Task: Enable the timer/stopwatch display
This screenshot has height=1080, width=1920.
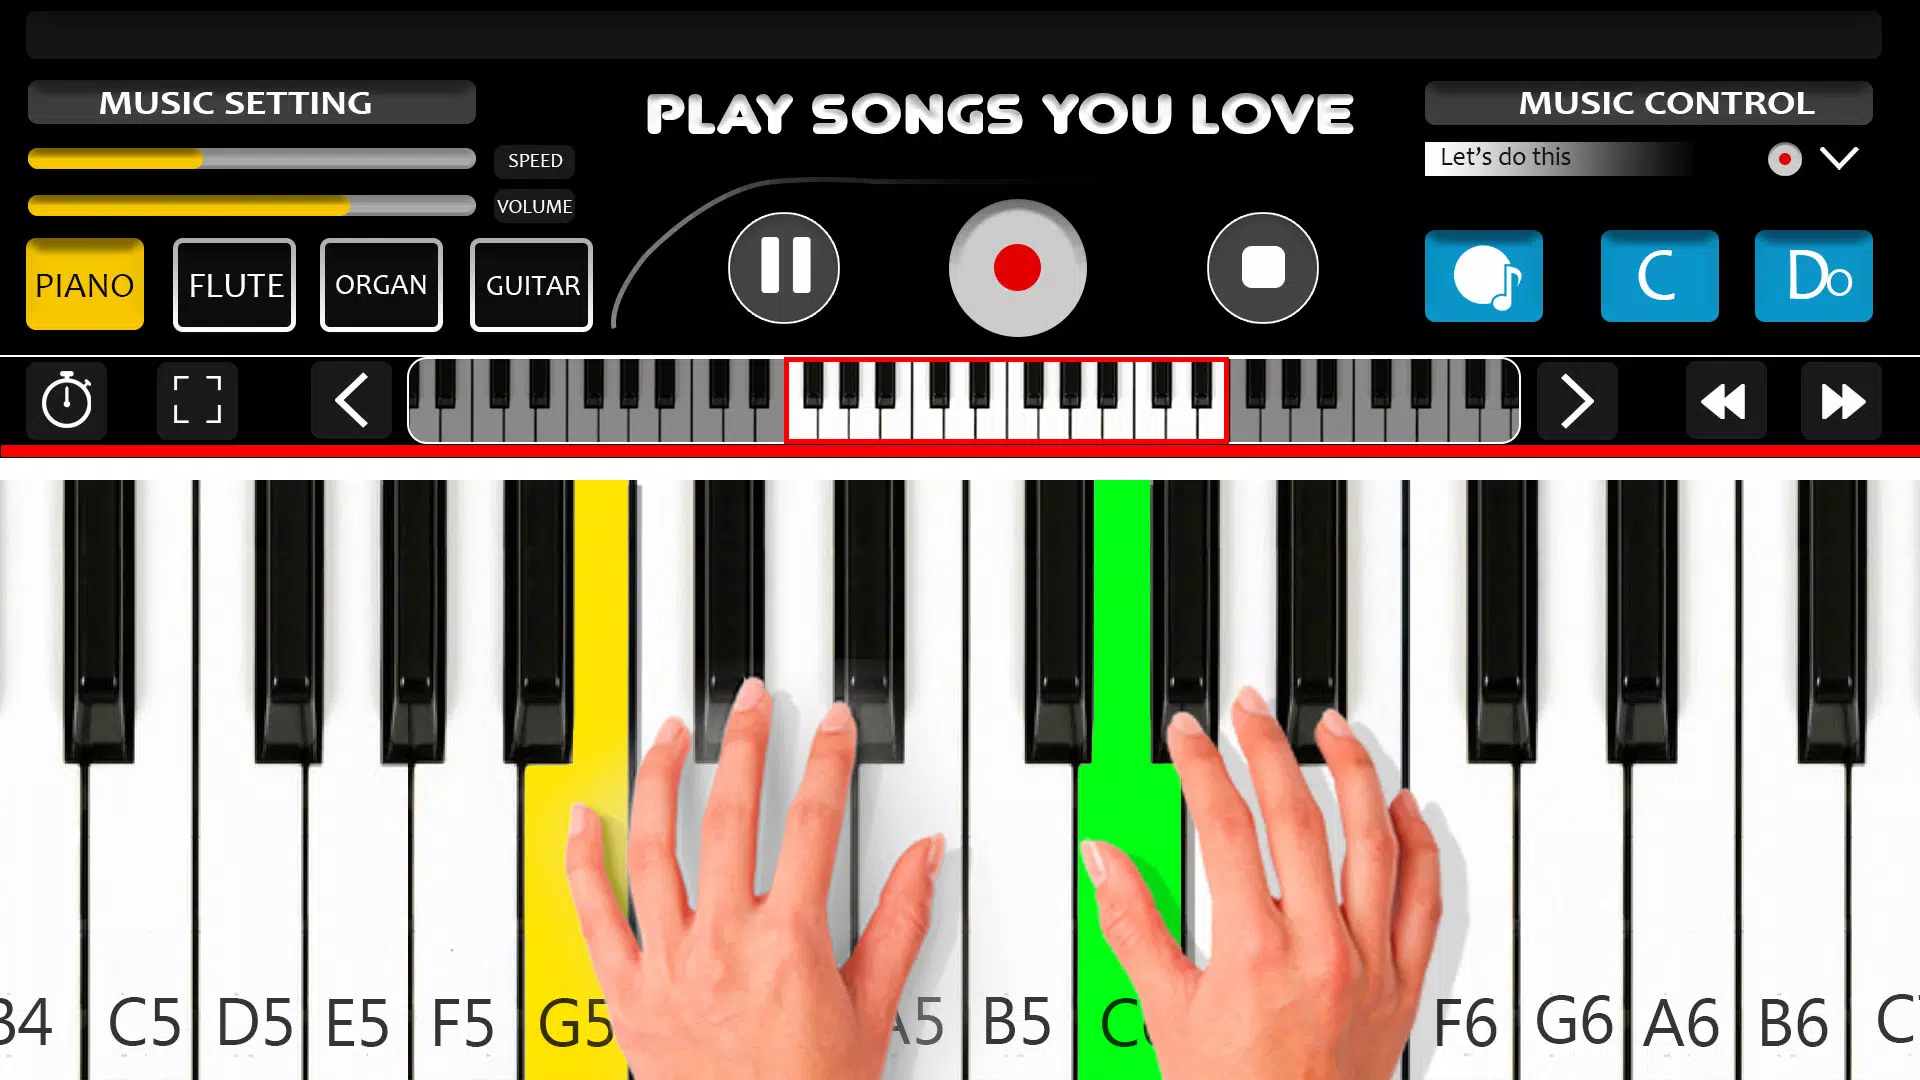Action: (x=66, y=400)
